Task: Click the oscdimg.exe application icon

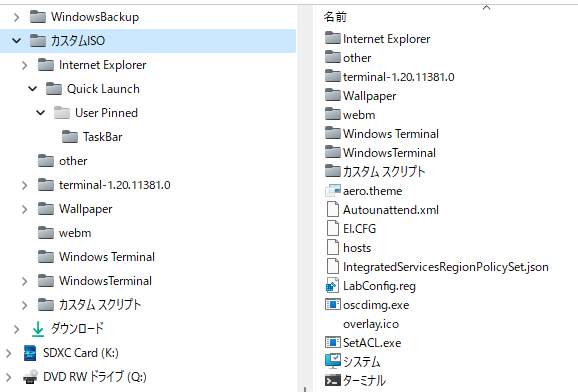Action: tap(333, 305)
